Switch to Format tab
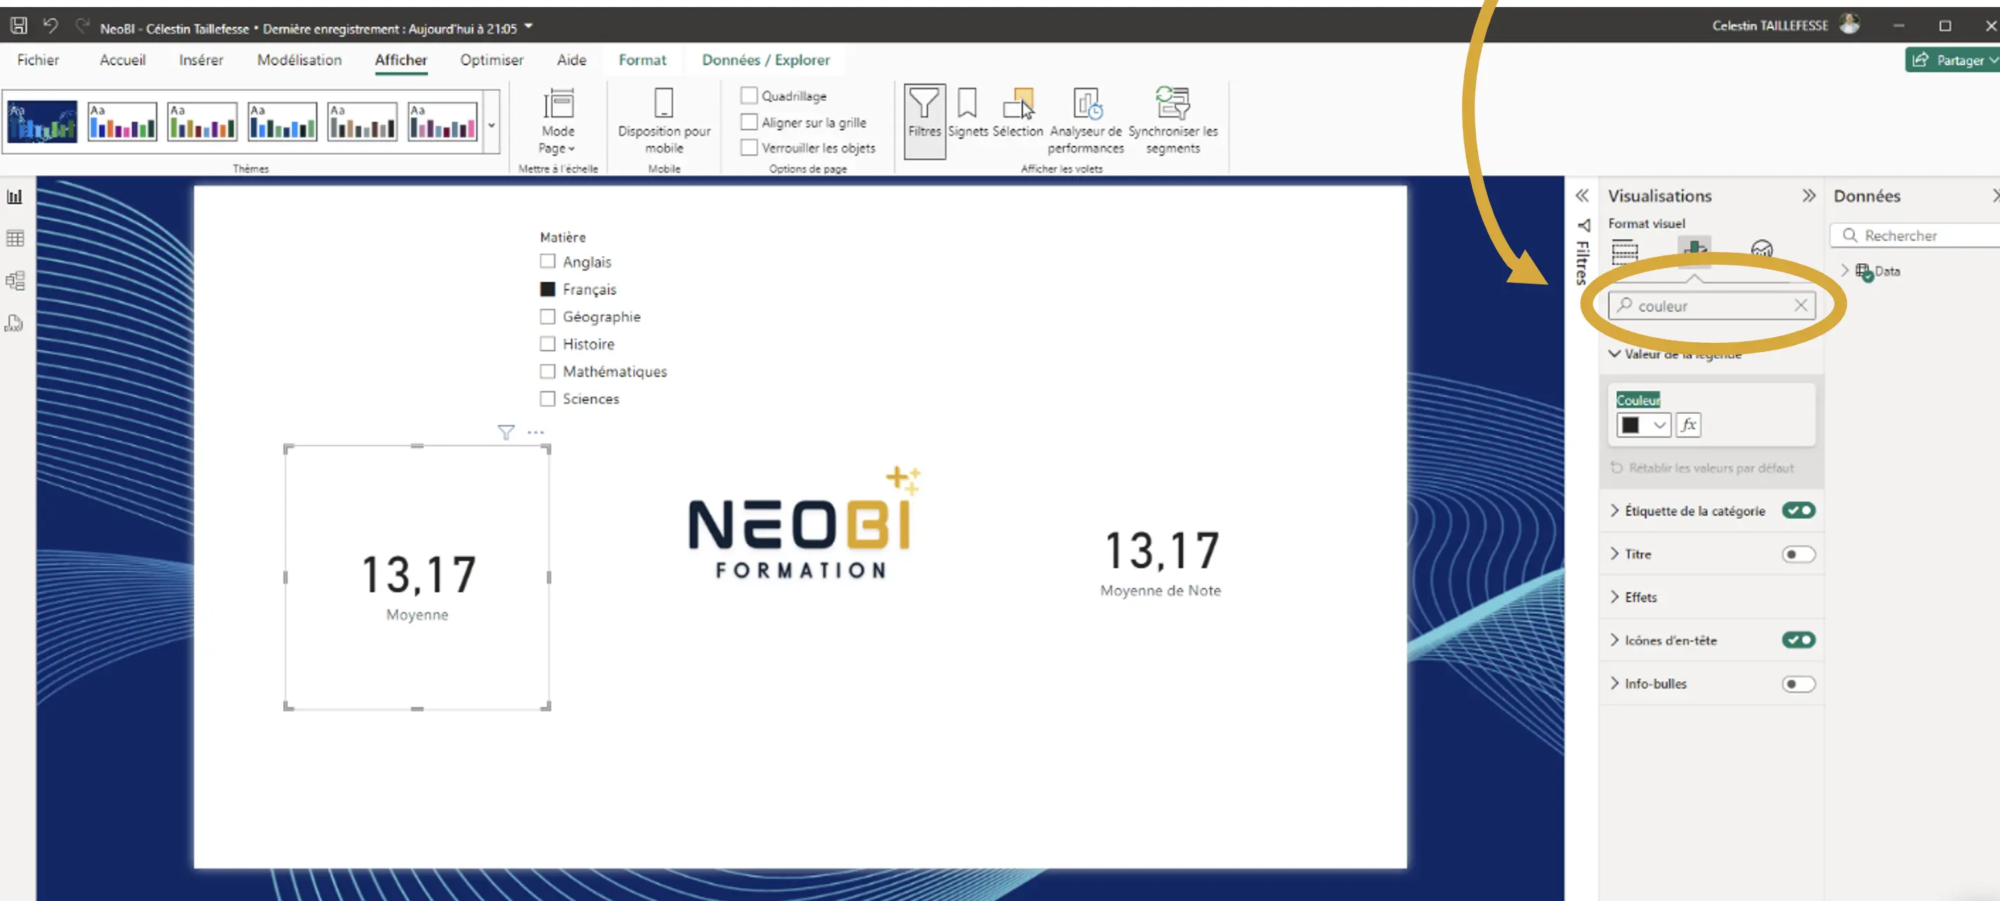Viewport: 2000px width, 901px height. (x=642, y=60)
